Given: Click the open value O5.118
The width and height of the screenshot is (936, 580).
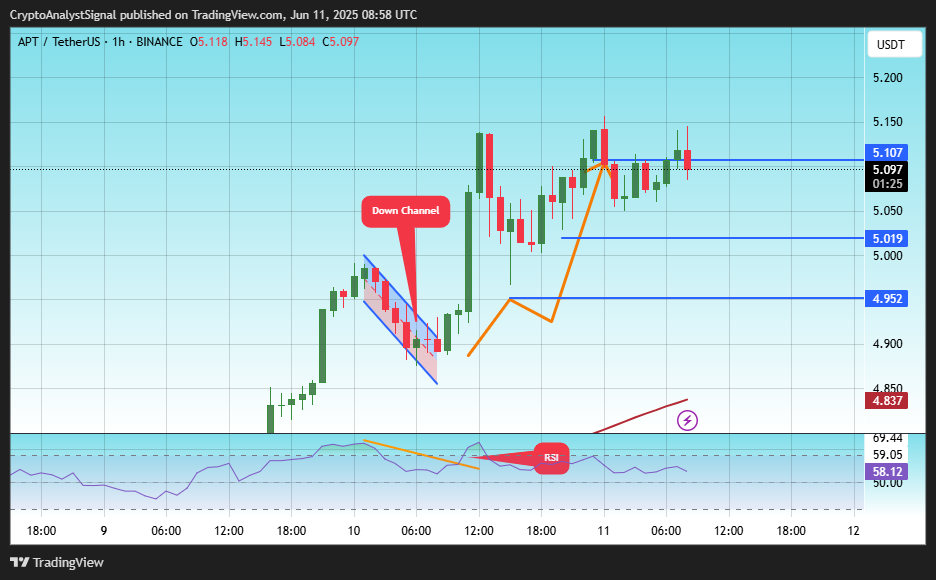Looking at the screenshot, I should 209,42.
